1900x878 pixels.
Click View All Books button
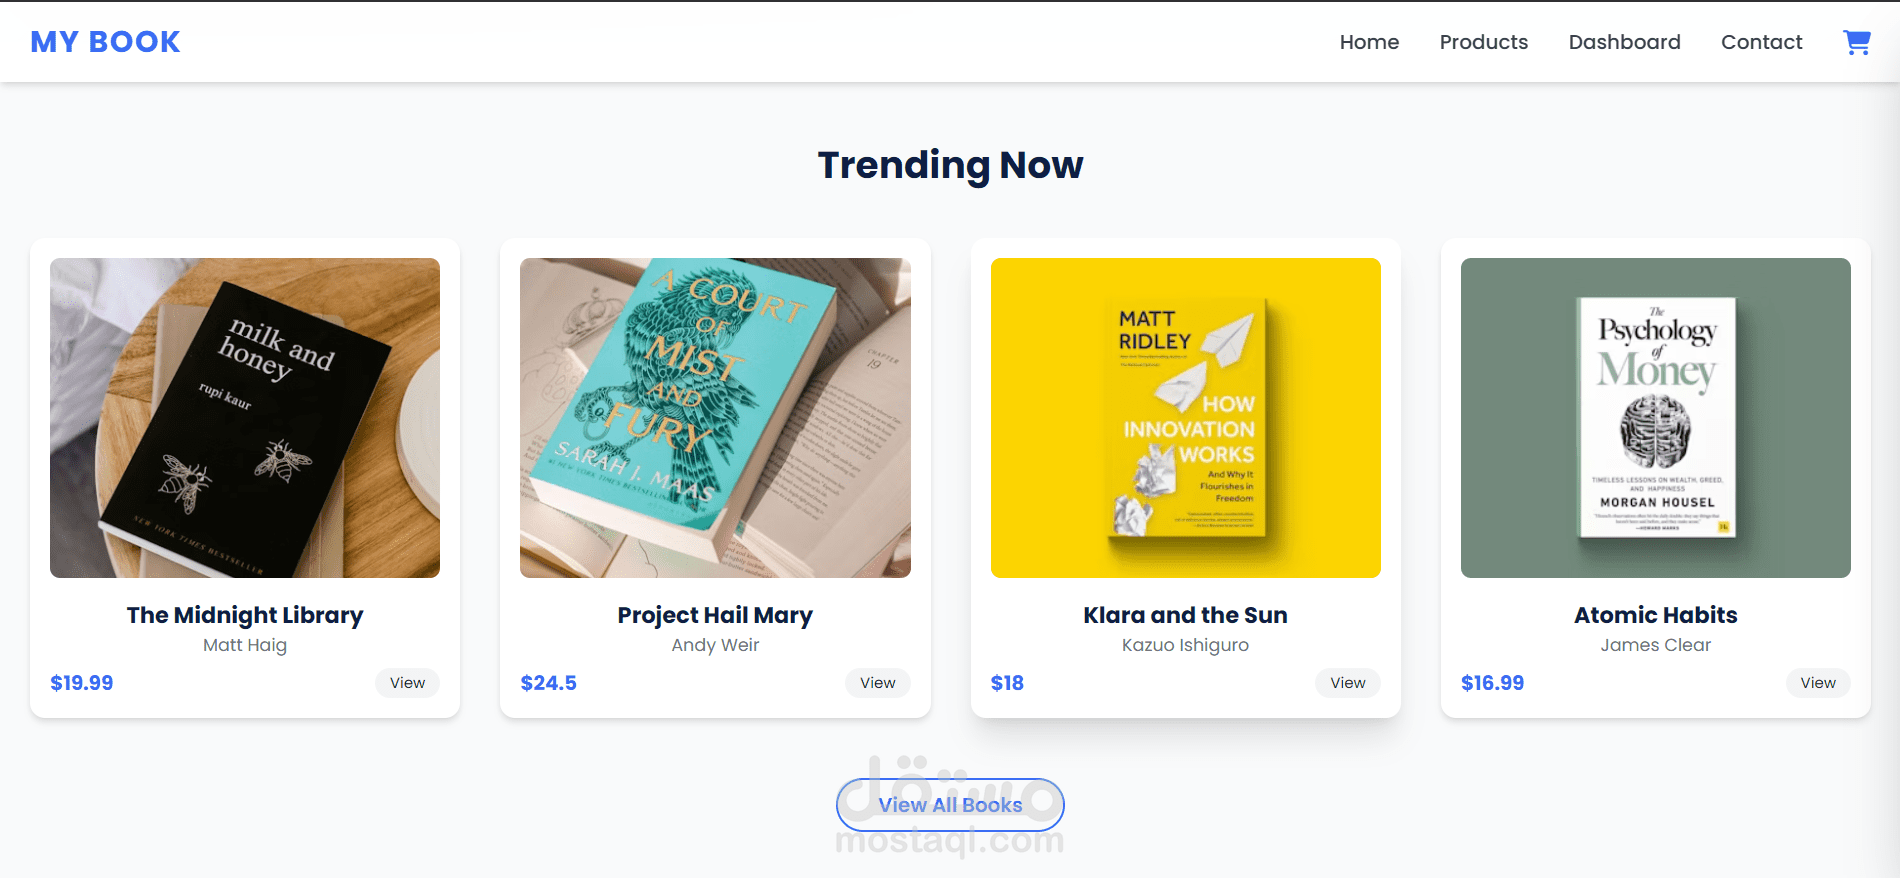(950, 805)
